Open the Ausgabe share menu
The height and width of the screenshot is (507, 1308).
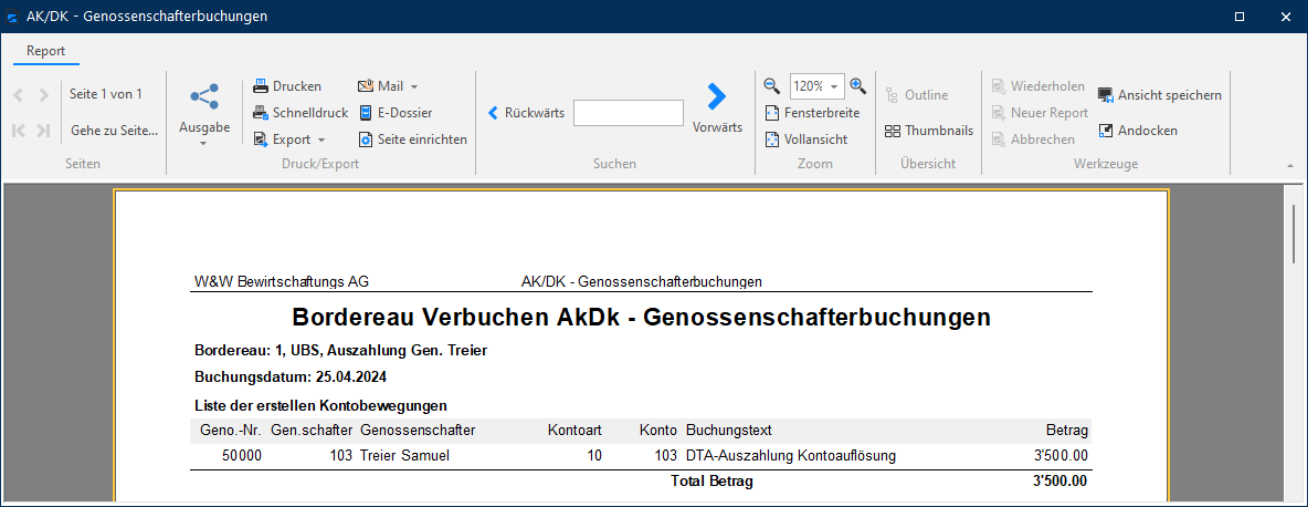pos(204,114)
